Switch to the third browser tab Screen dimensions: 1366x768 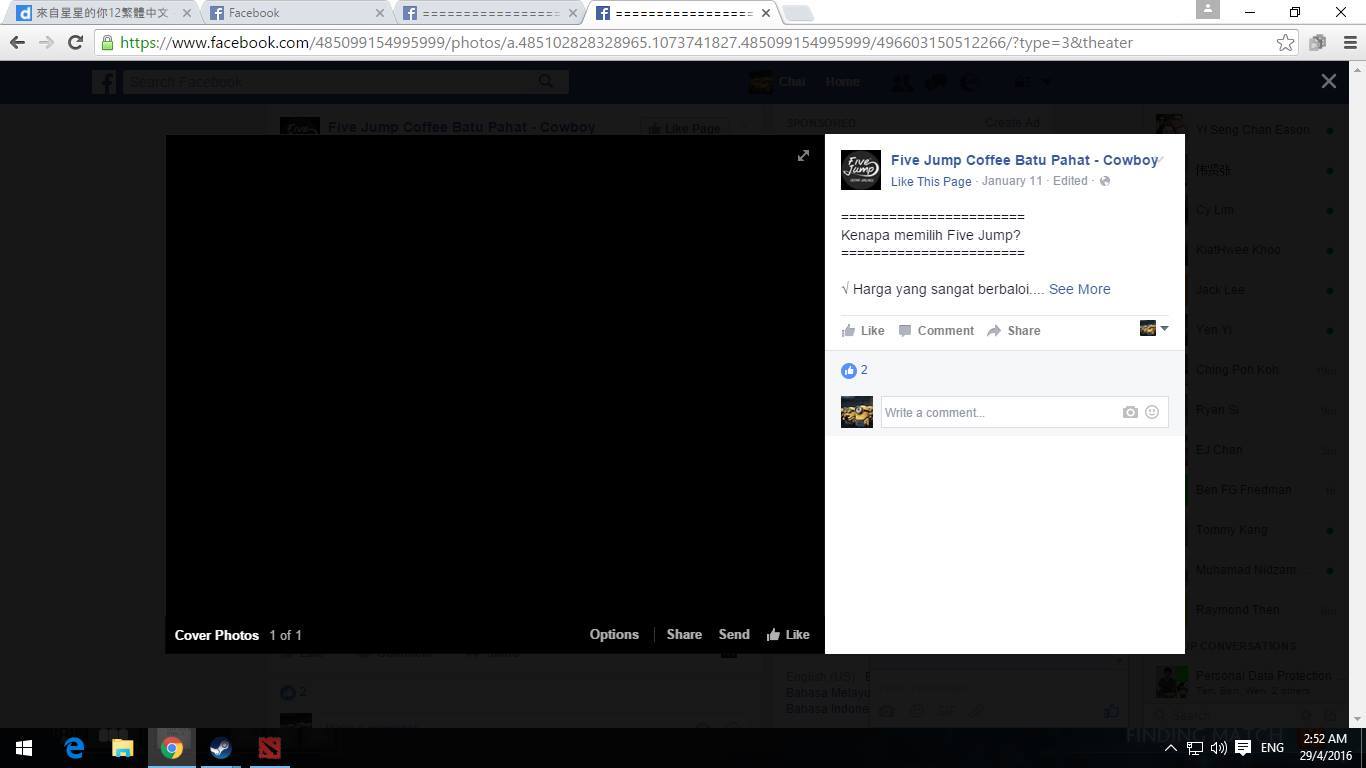point(490,13)
